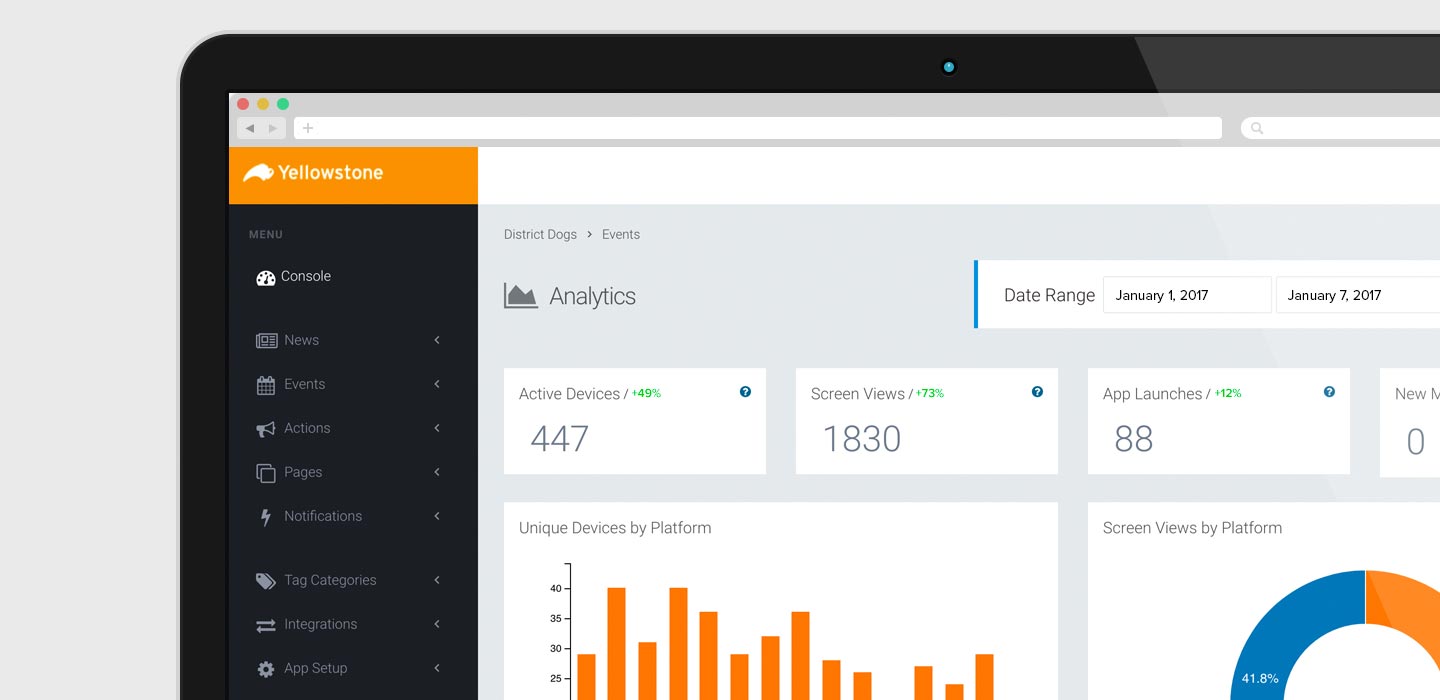Viewport: 1440px width, 700px height.
Task: Go to District Dogs breadcrumb link
Action: [540, 234]
